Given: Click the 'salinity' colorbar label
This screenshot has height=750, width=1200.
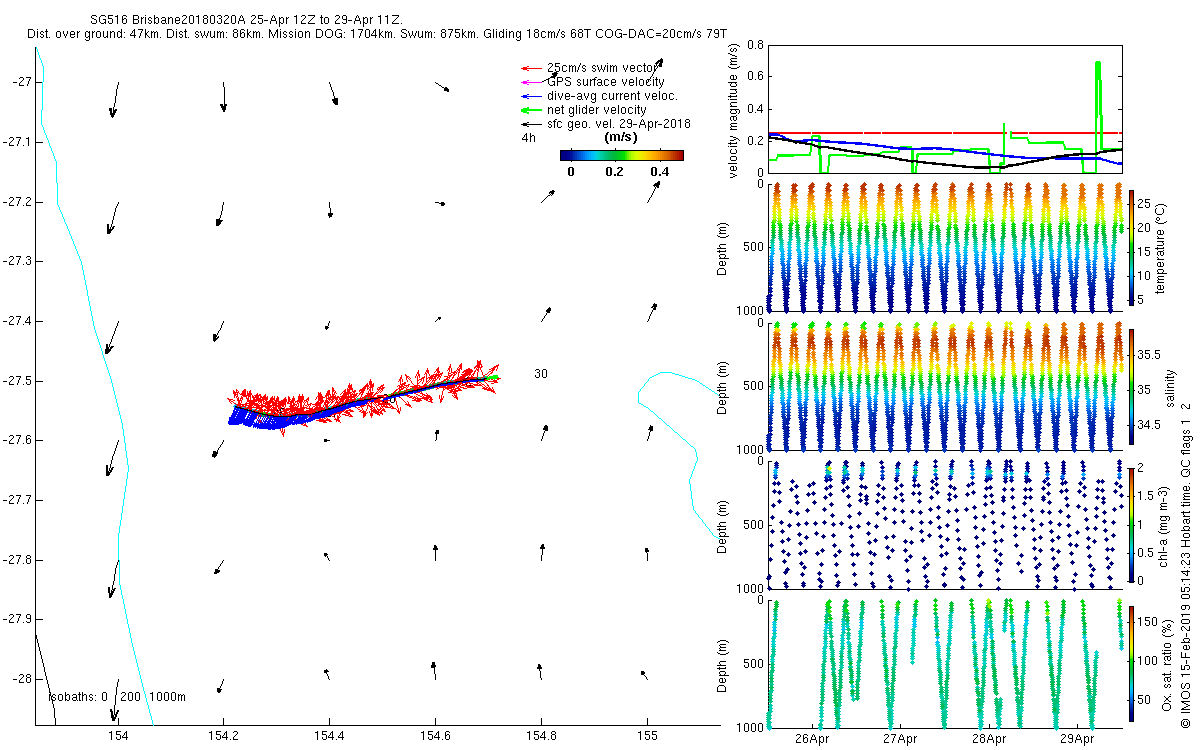Looking at the screenshot, I should (x=1170, y=389).
